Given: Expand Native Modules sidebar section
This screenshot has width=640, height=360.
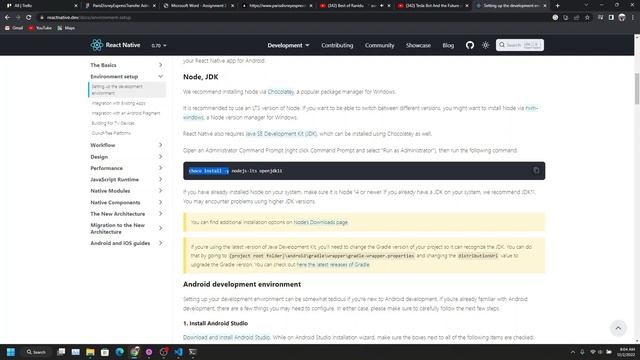Looking at the screenshot, I should [x=127, y=191].
